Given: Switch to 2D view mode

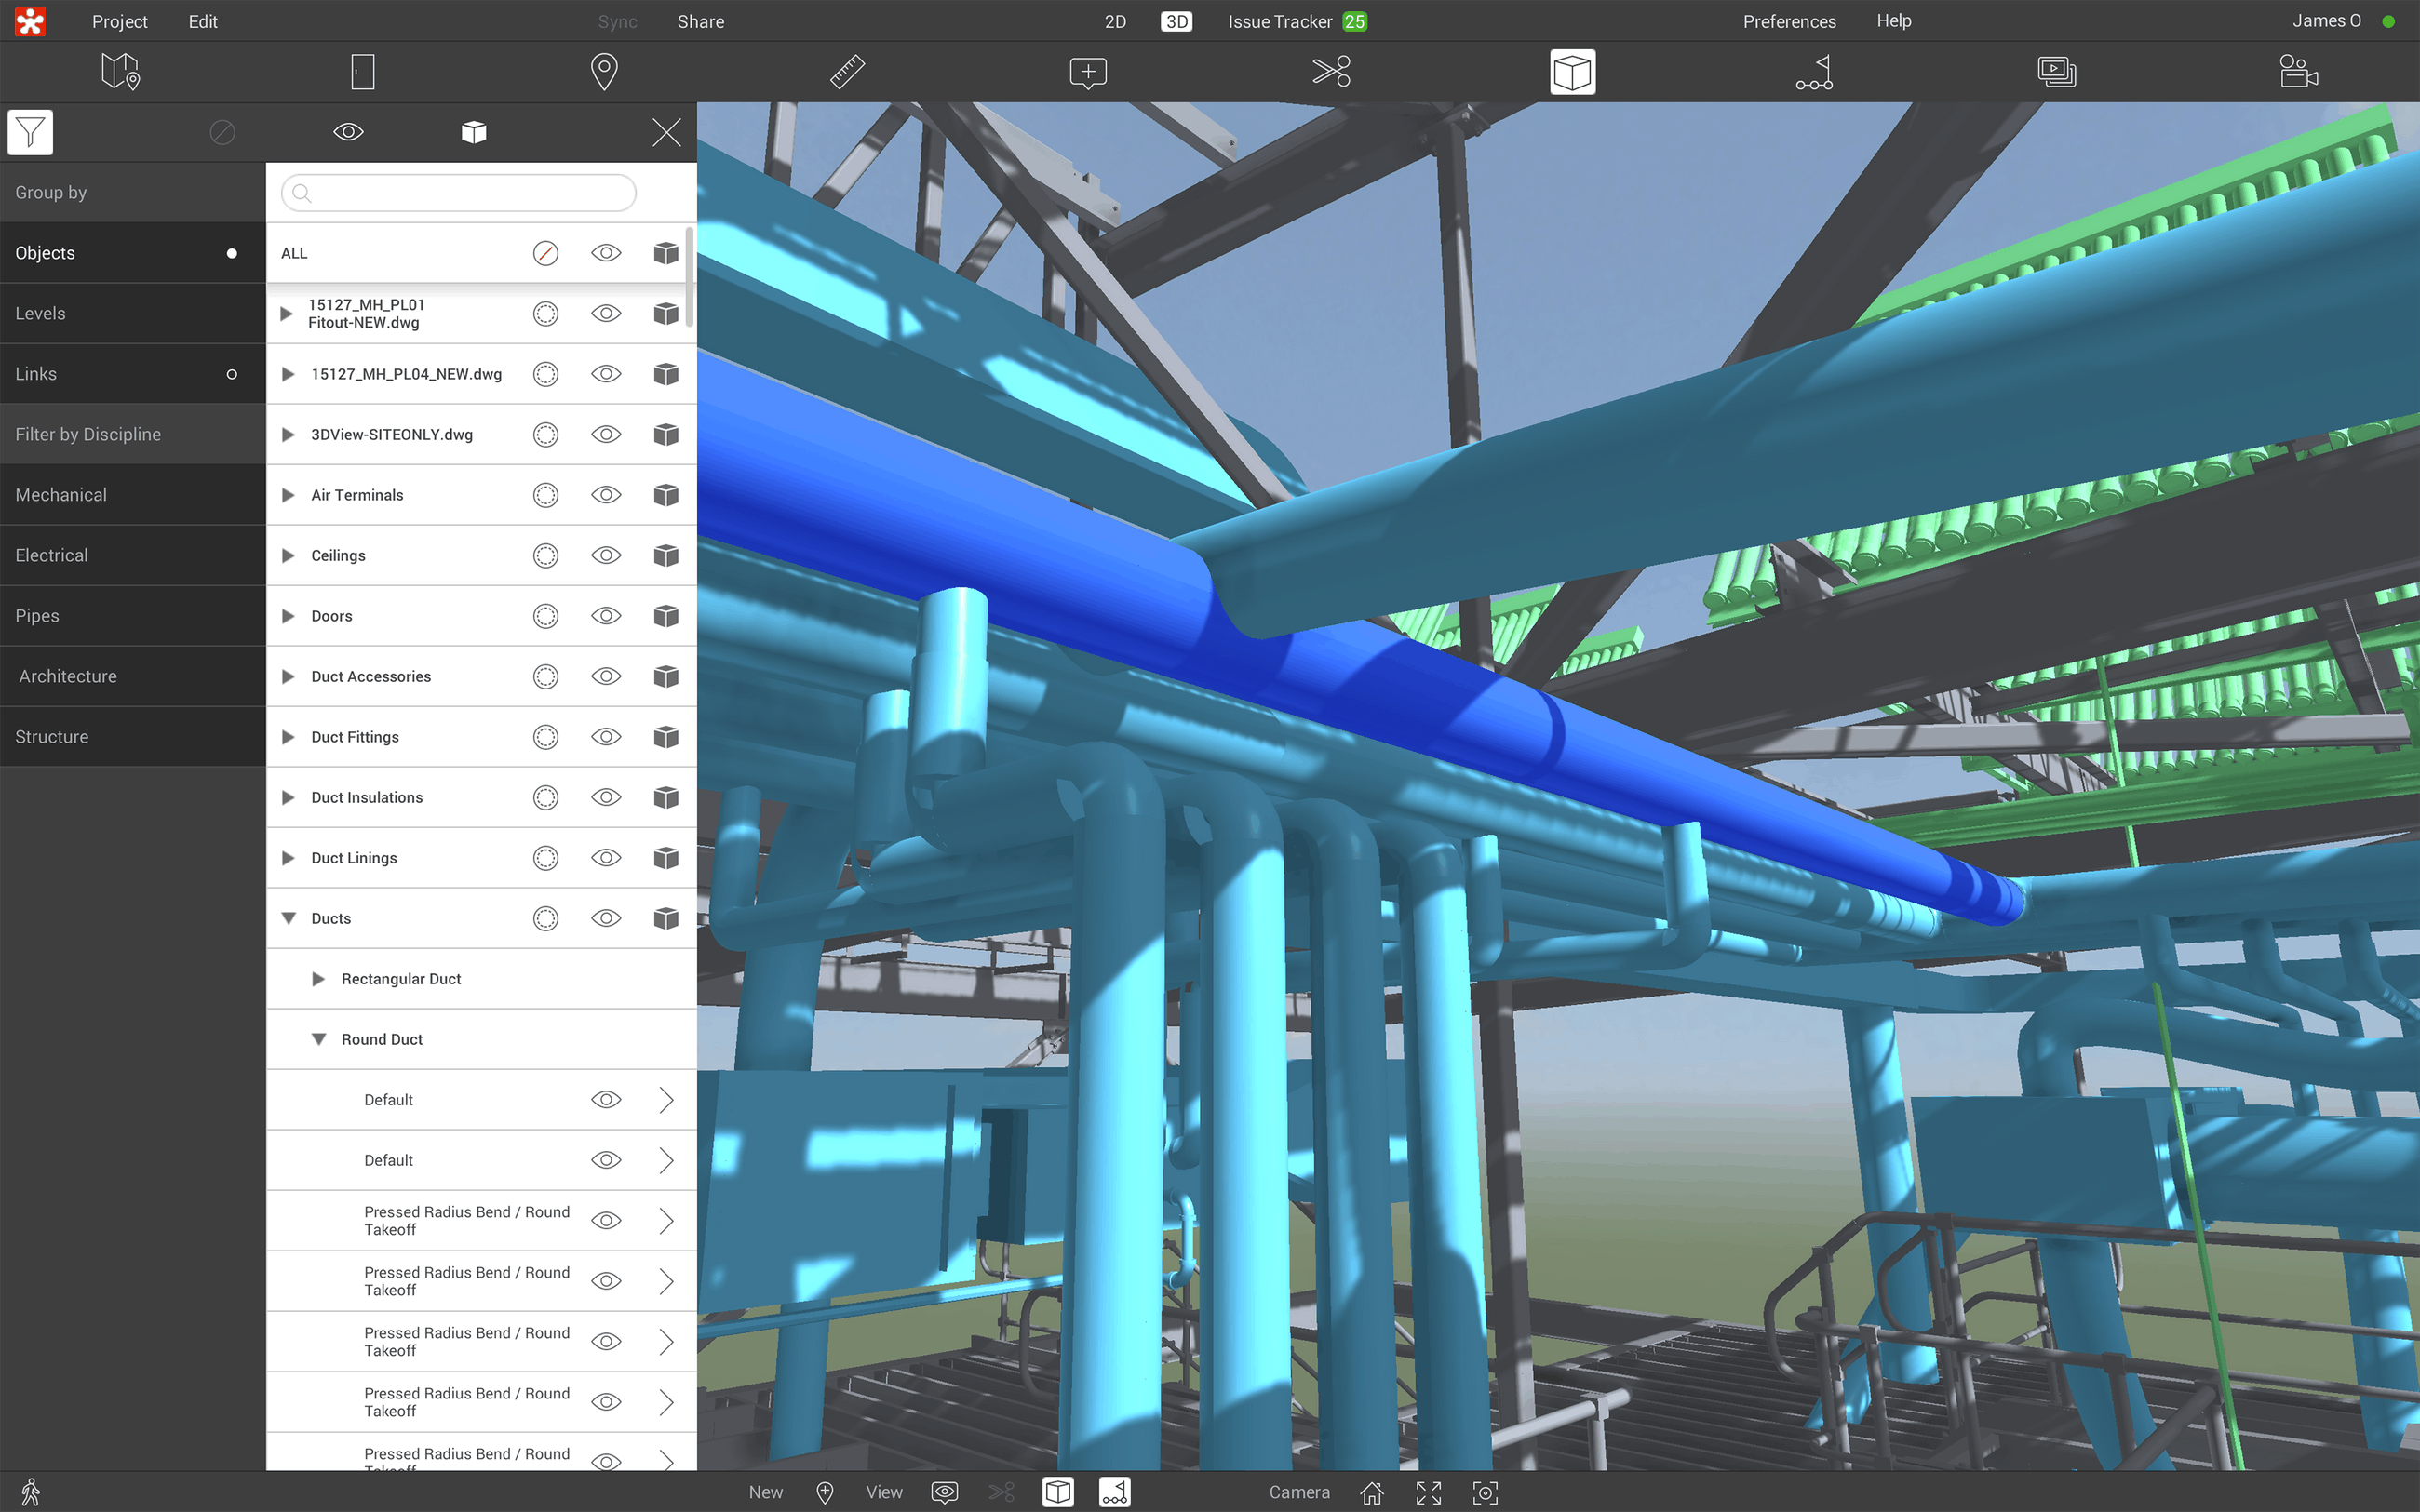Looking at the screenshot, I should click(x=1115, y=21).
